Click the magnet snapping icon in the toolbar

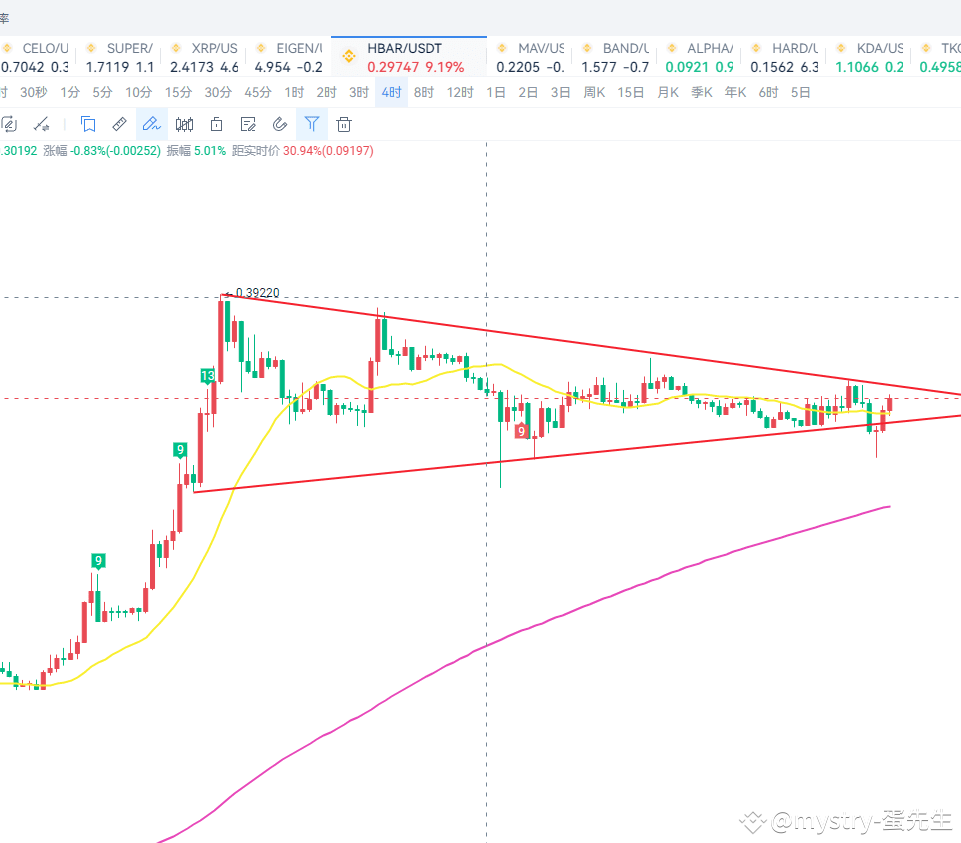coord(281,124)
